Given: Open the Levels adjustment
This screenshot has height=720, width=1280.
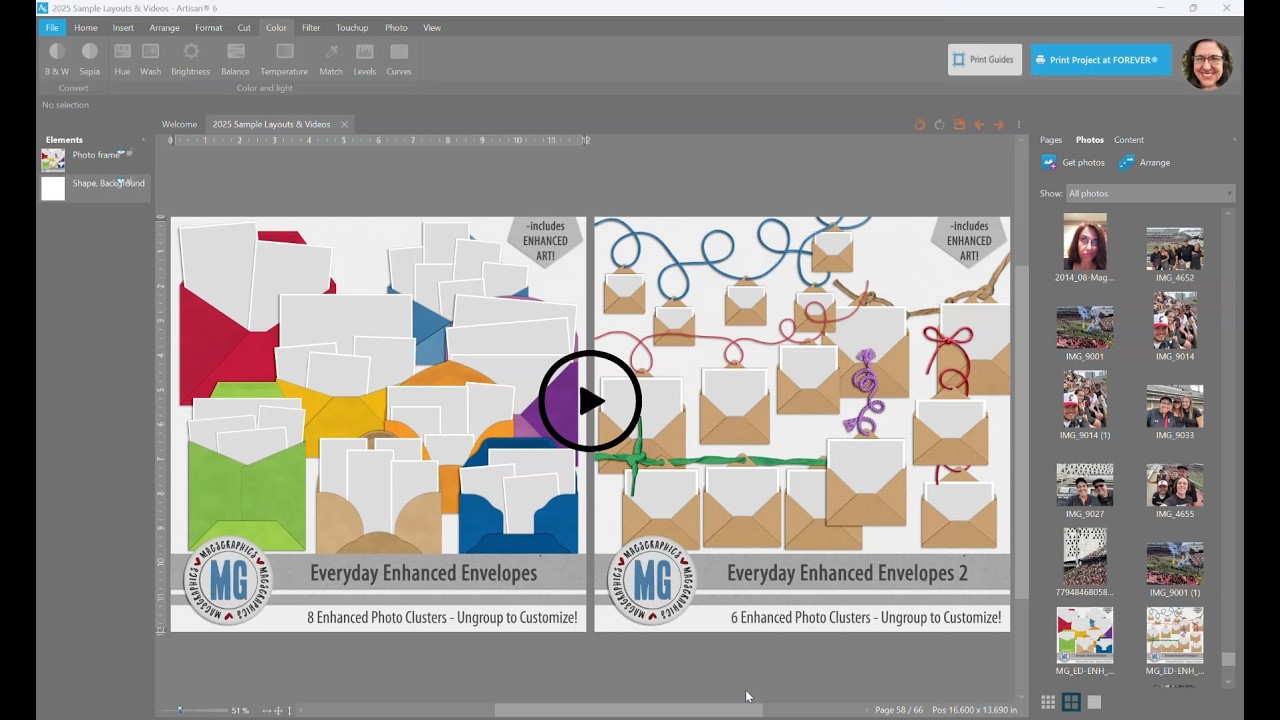Looking at the screenshot, I should pos(365,60).
